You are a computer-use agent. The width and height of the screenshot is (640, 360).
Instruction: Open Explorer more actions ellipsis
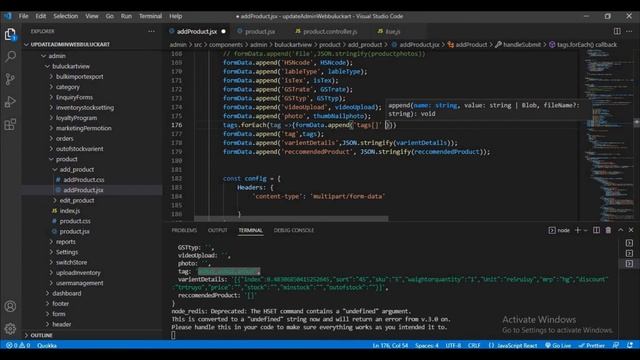point(151,31)
